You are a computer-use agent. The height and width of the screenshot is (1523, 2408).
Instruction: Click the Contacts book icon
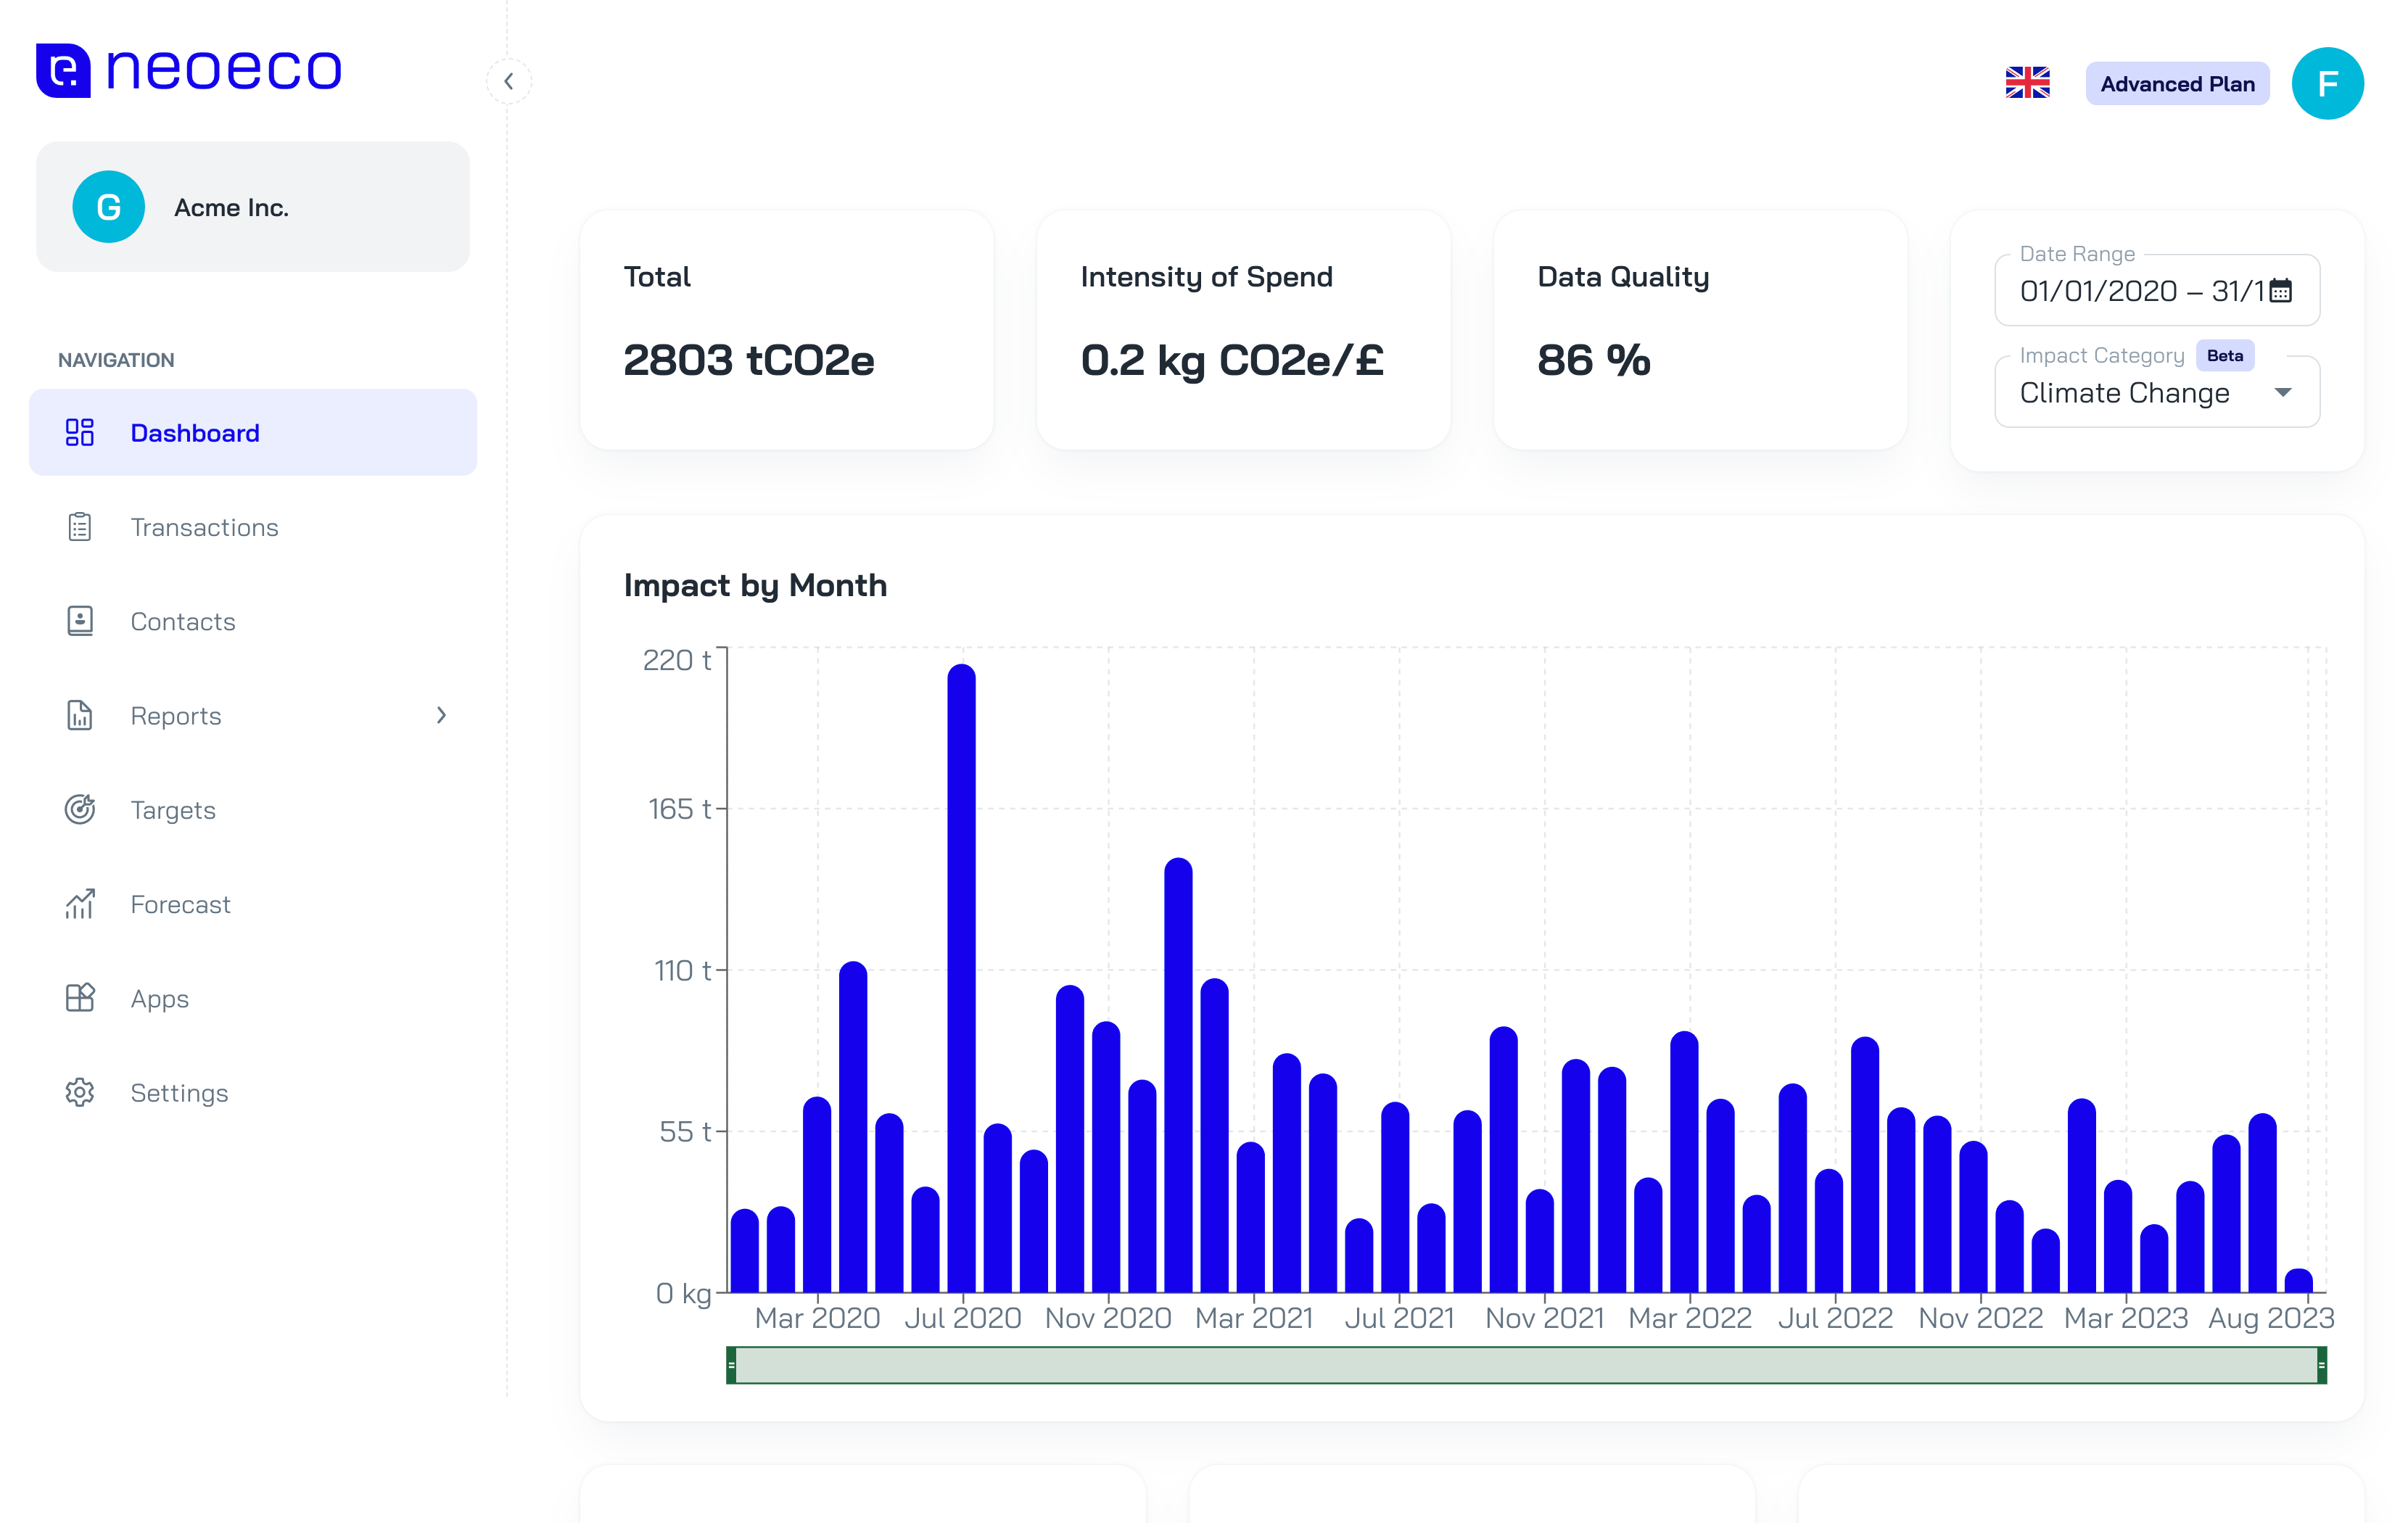80,621
